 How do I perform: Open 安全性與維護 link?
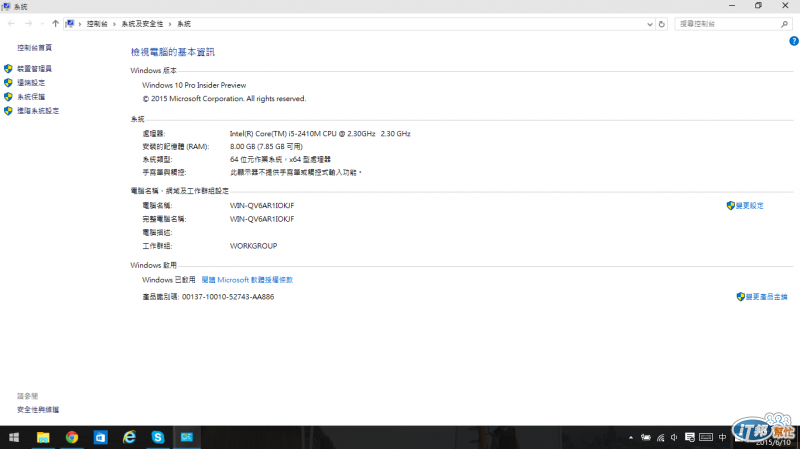click(38, 410)
